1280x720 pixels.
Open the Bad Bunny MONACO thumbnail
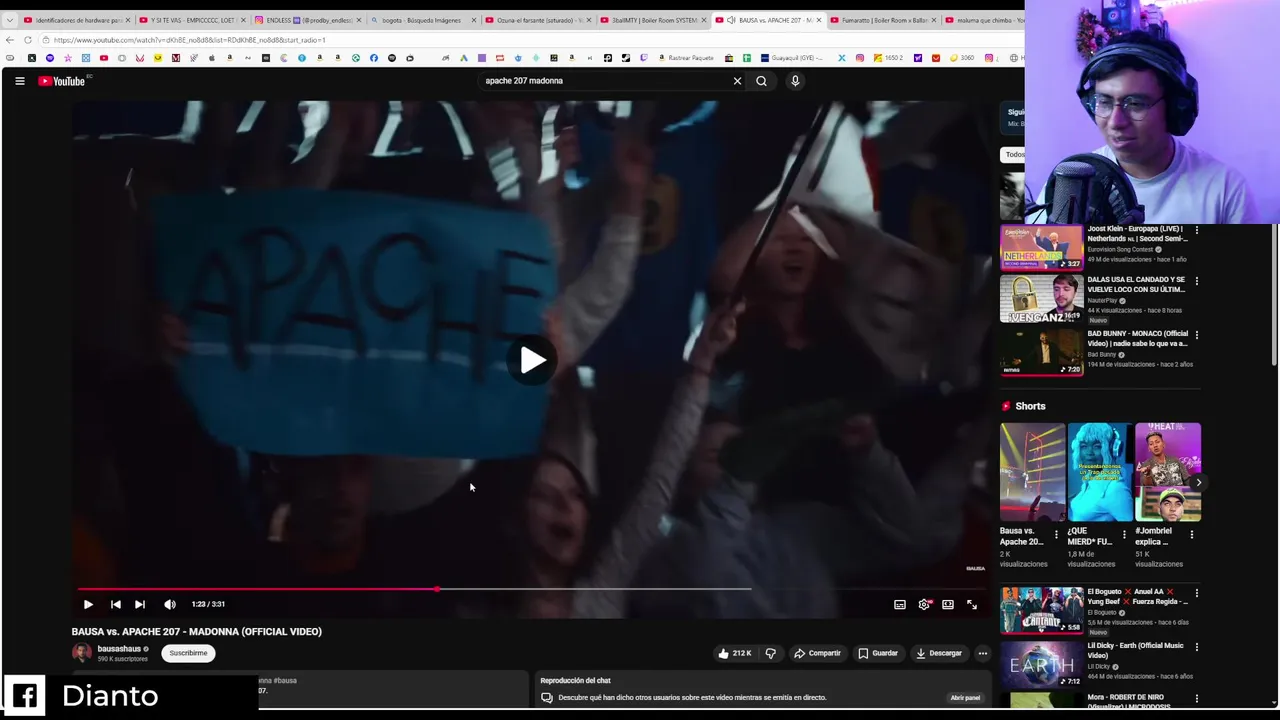[1041, 352]
